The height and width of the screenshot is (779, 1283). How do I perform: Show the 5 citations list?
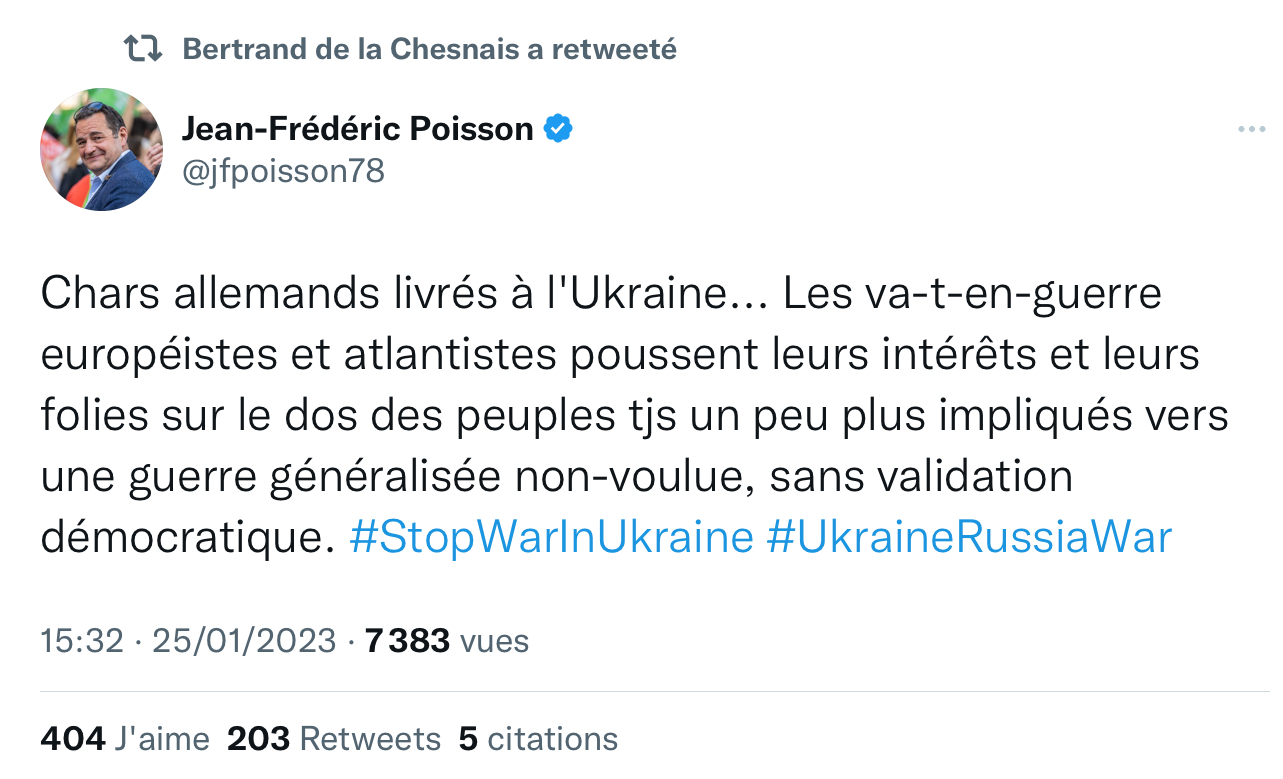point(538,739)
